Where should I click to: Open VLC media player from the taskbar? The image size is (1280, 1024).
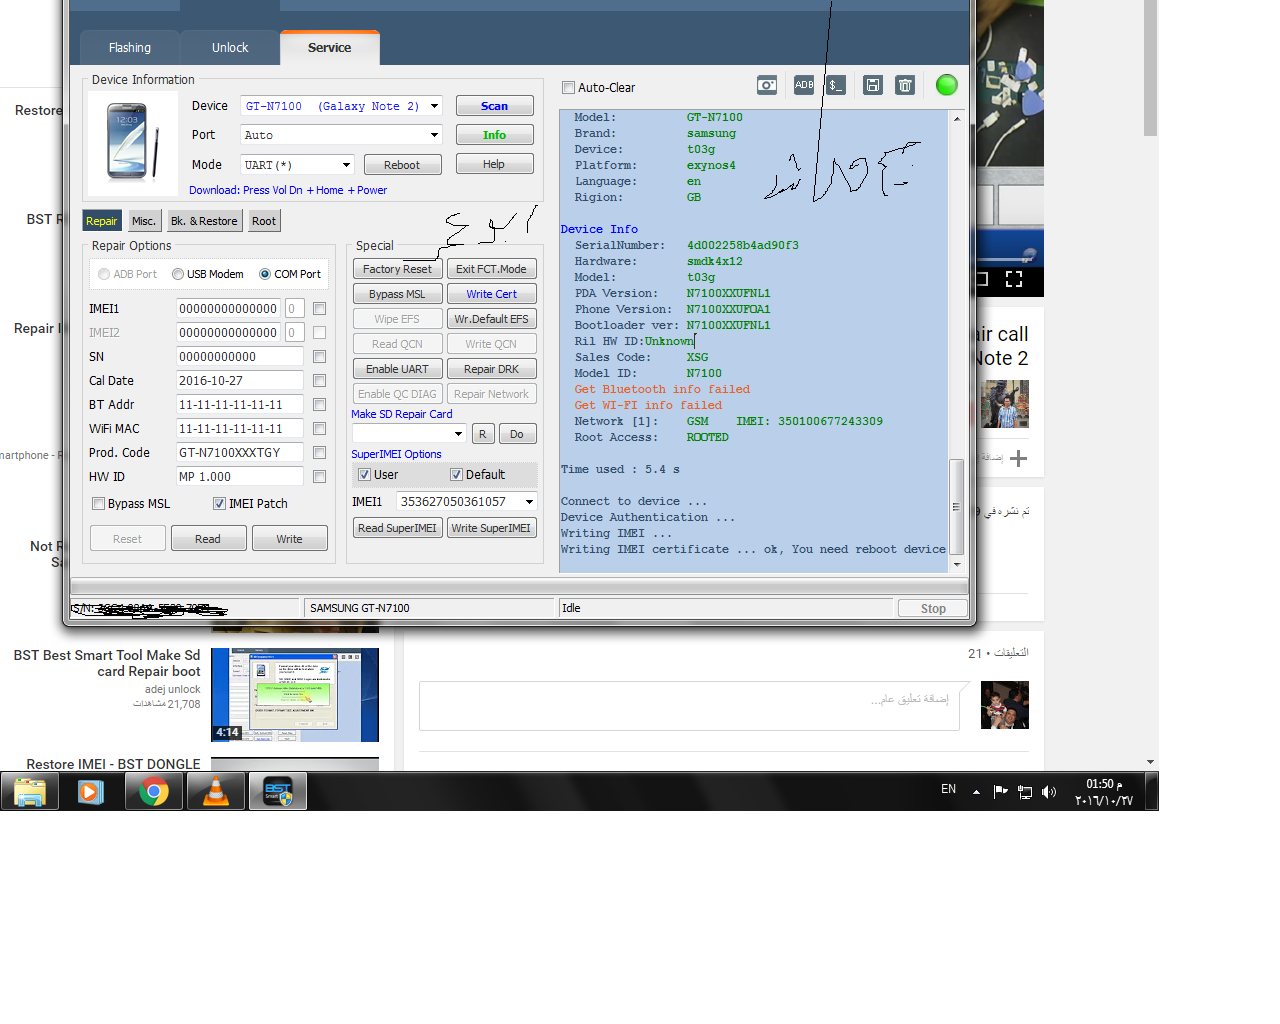point(215,792)
